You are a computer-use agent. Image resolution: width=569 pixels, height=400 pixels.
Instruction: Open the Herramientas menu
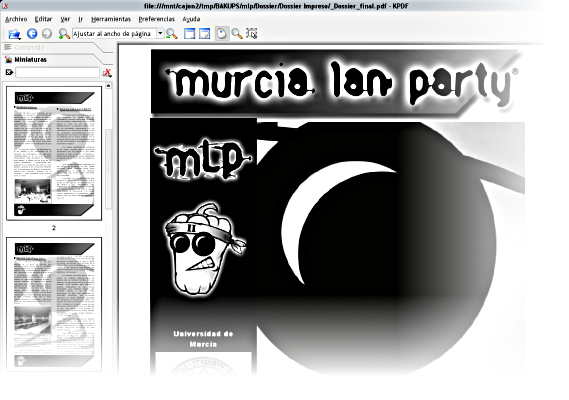coord(111,19)
